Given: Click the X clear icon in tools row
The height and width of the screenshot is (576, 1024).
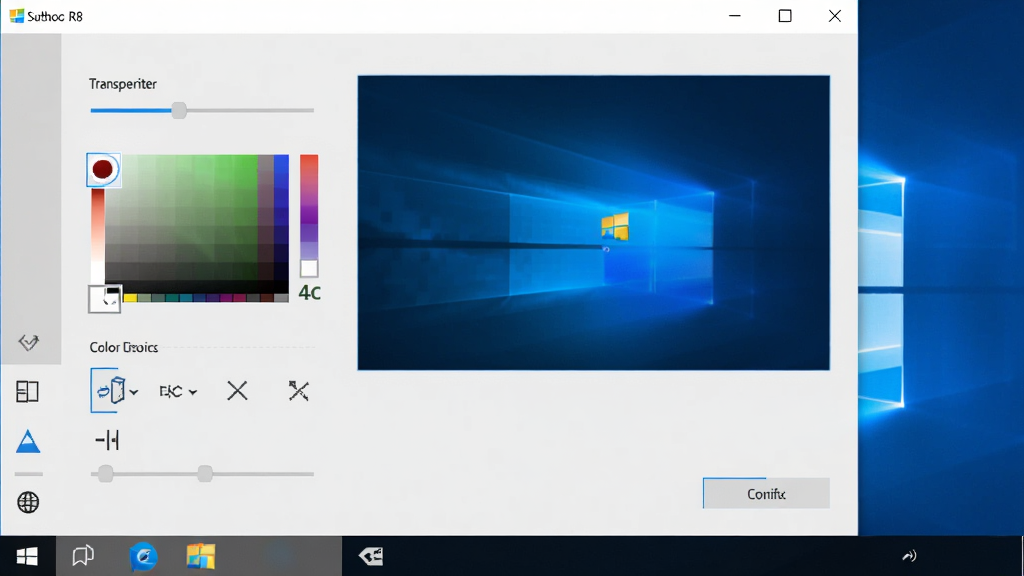Looking at the screenshot, I should click(x=237, y=391).
